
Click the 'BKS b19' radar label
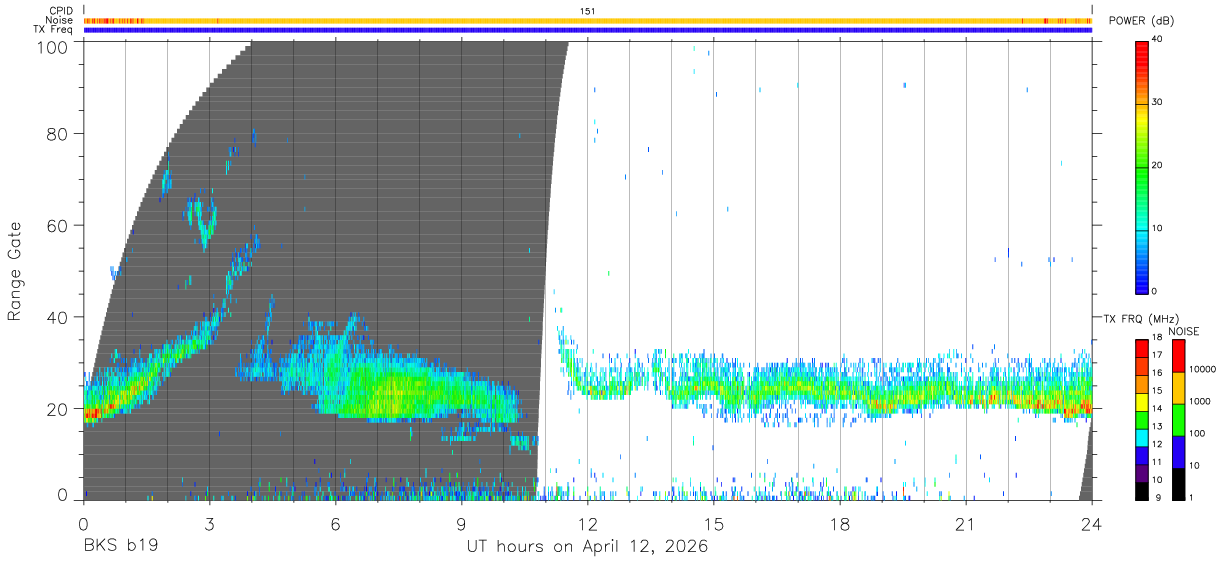(x=120, y=547)
